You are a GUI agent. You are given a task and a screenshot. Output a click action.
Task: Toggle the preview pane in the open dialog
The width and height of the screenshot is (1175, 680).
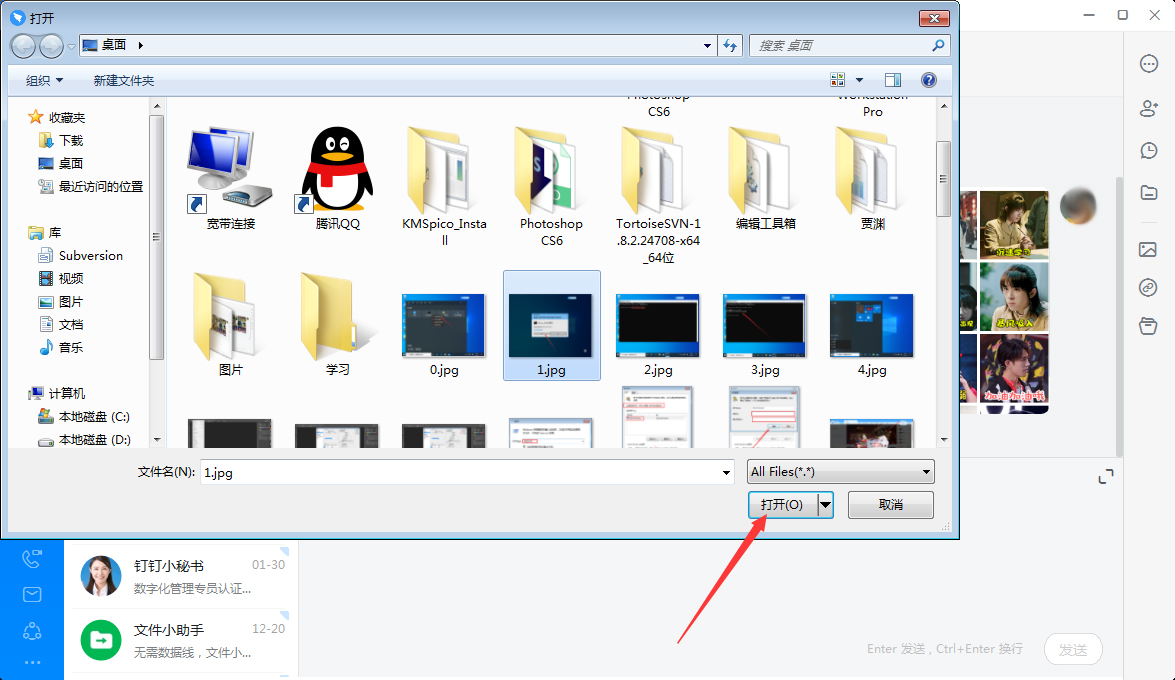point(893,79)
